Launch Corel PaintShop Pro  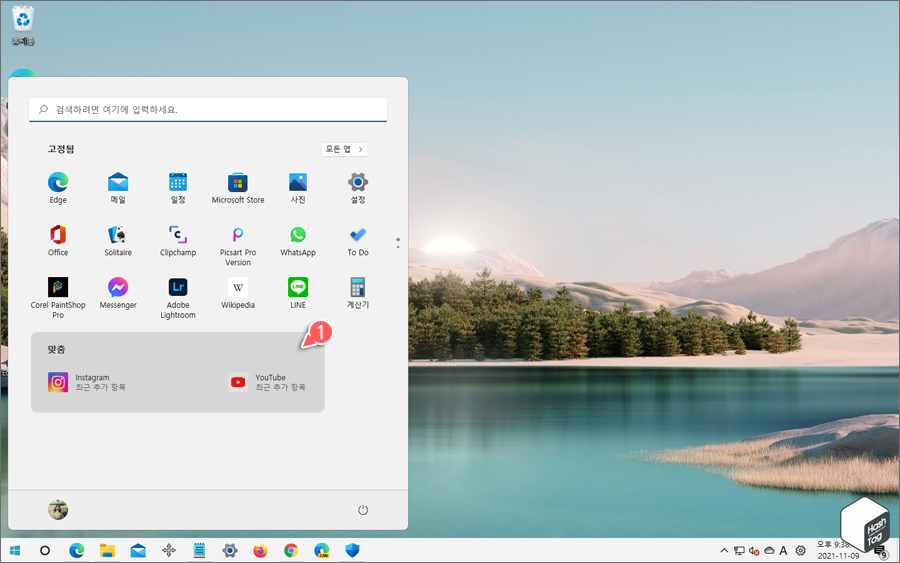tap(58, 298)
